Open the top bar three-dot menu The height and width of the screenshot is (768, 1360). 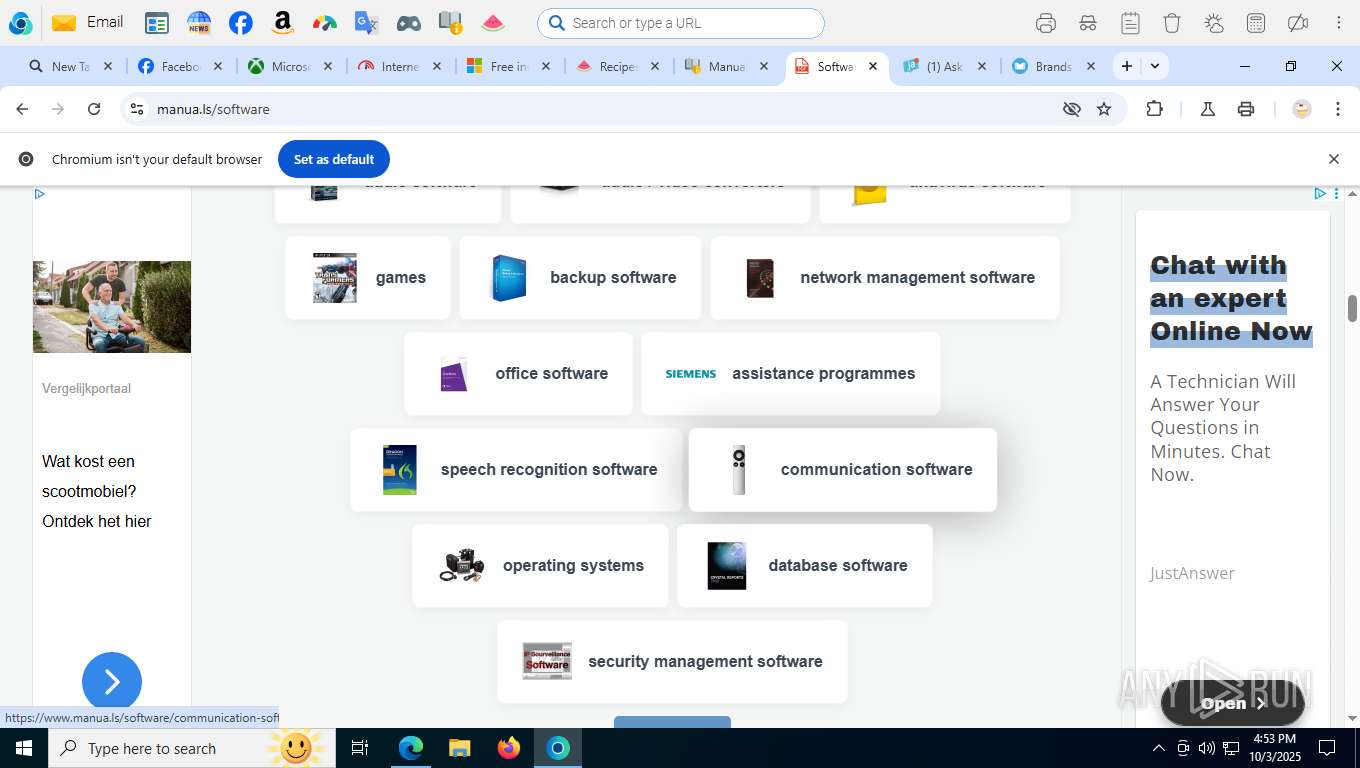(x=1338, y=23)
